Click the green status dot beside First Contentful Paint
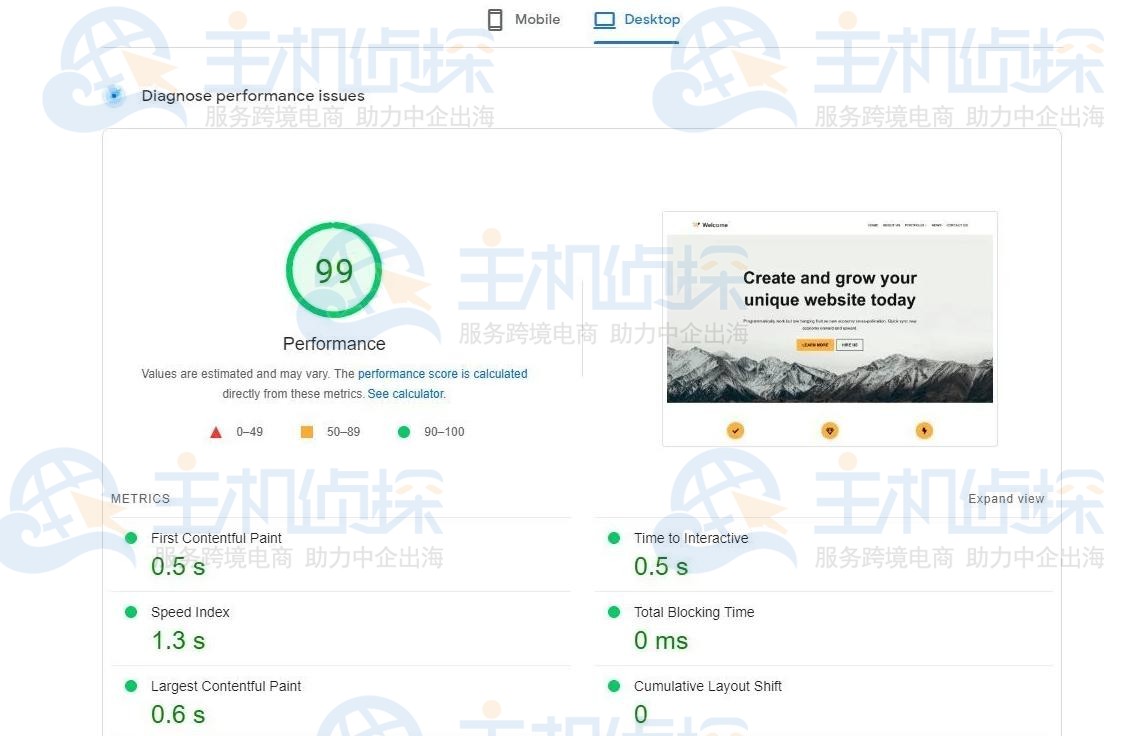Image resolution: width=1132 pixels, height=736 pixels. [x=130, y=537]
